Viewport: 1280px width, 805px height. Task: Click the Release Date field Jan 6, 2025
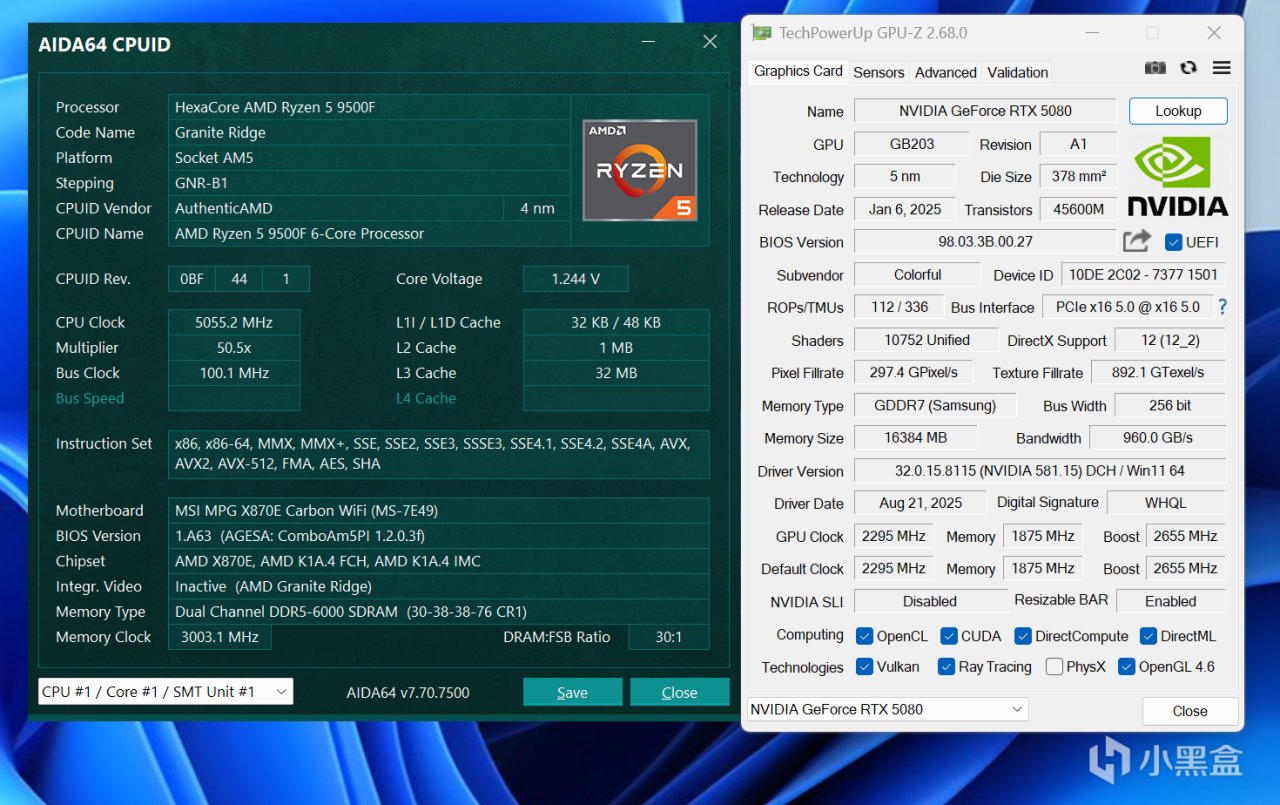click(x=905, y=210)
